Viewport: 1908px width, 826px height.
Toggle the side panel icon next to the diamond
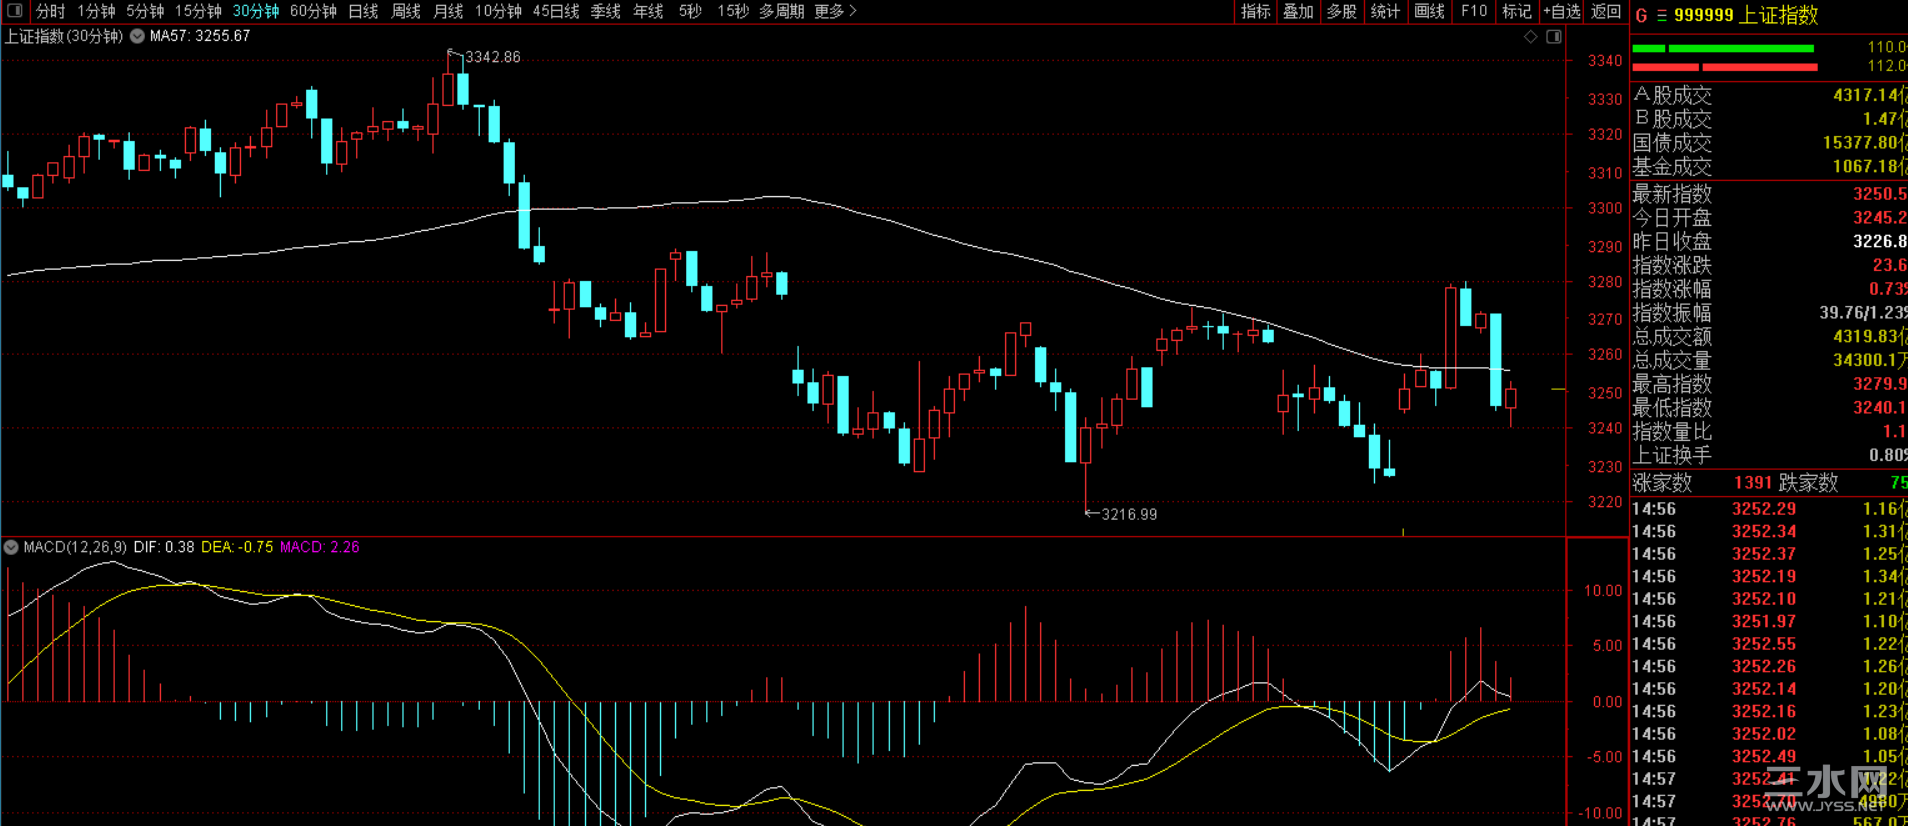click(x=1554, y=37)
